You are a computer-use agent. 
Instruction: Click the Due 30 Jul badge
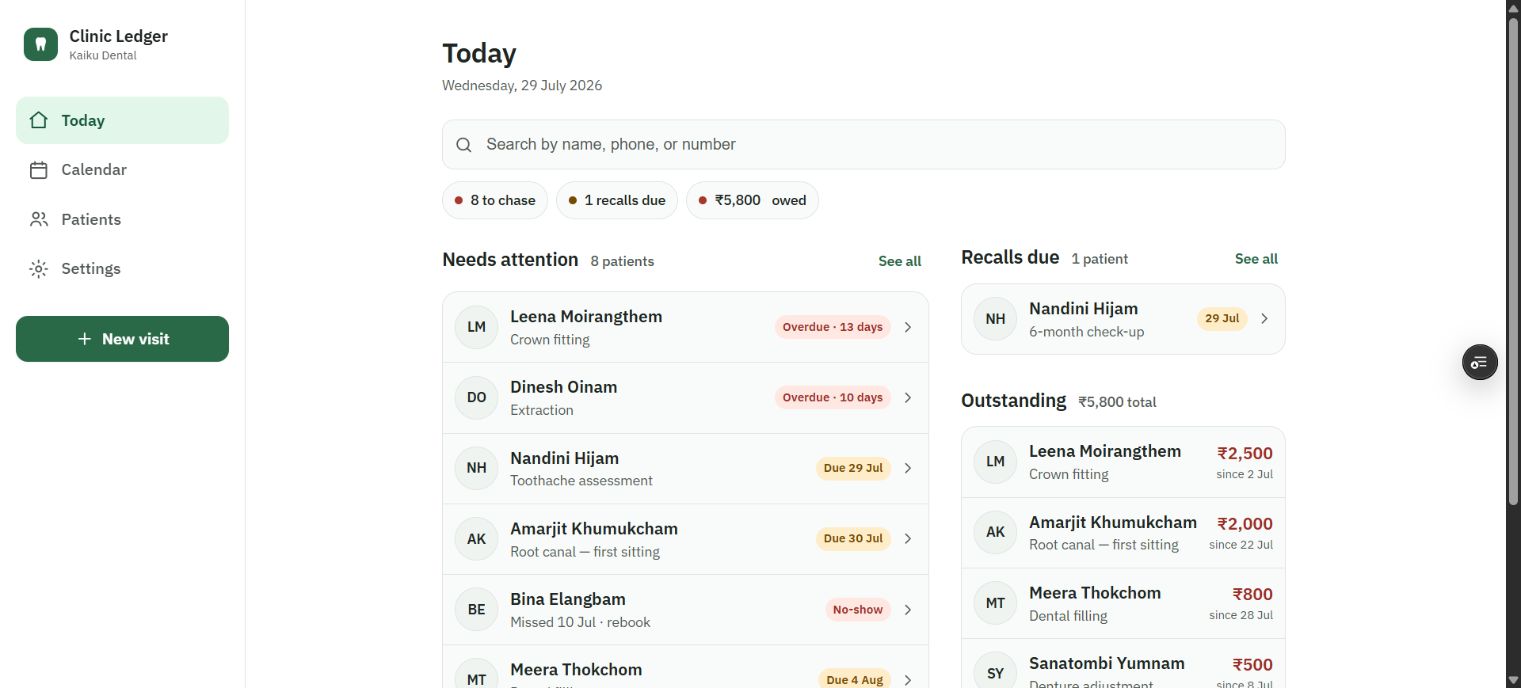click(853, 539)
